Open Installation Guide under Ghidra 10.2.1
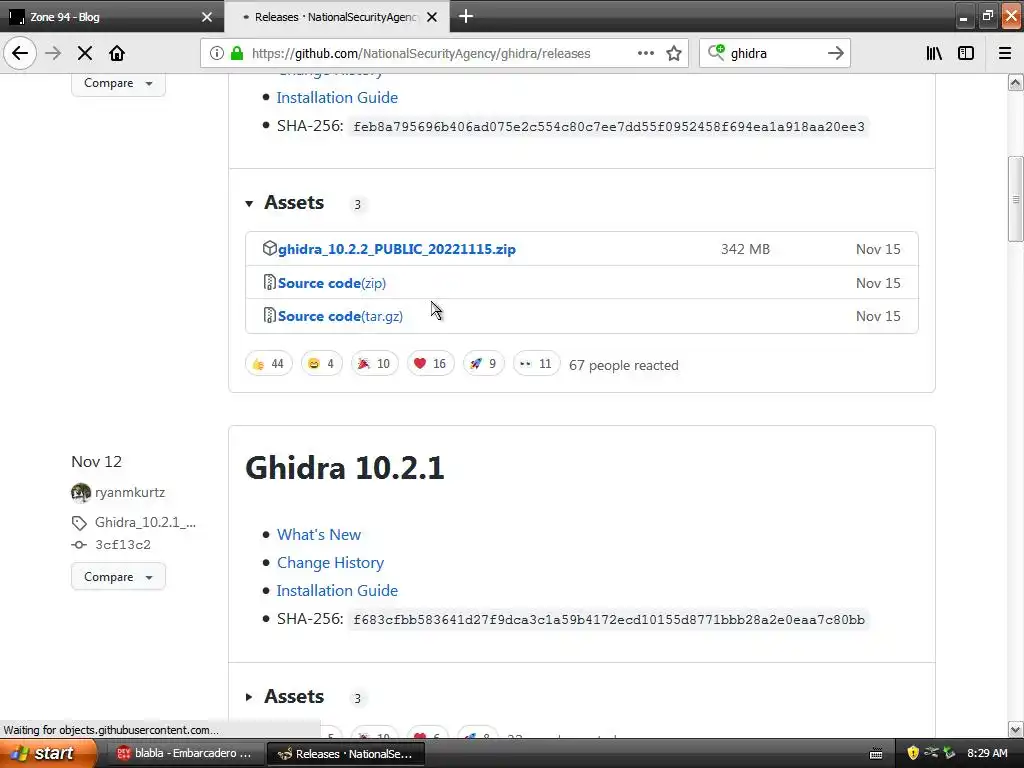 (x=337, y=590)
